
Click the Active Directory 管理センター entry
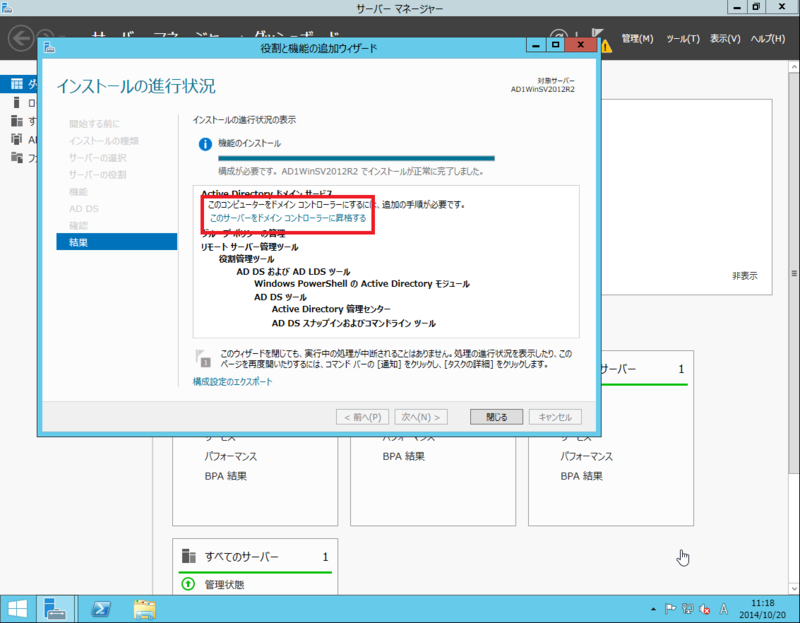coord(331,309)
